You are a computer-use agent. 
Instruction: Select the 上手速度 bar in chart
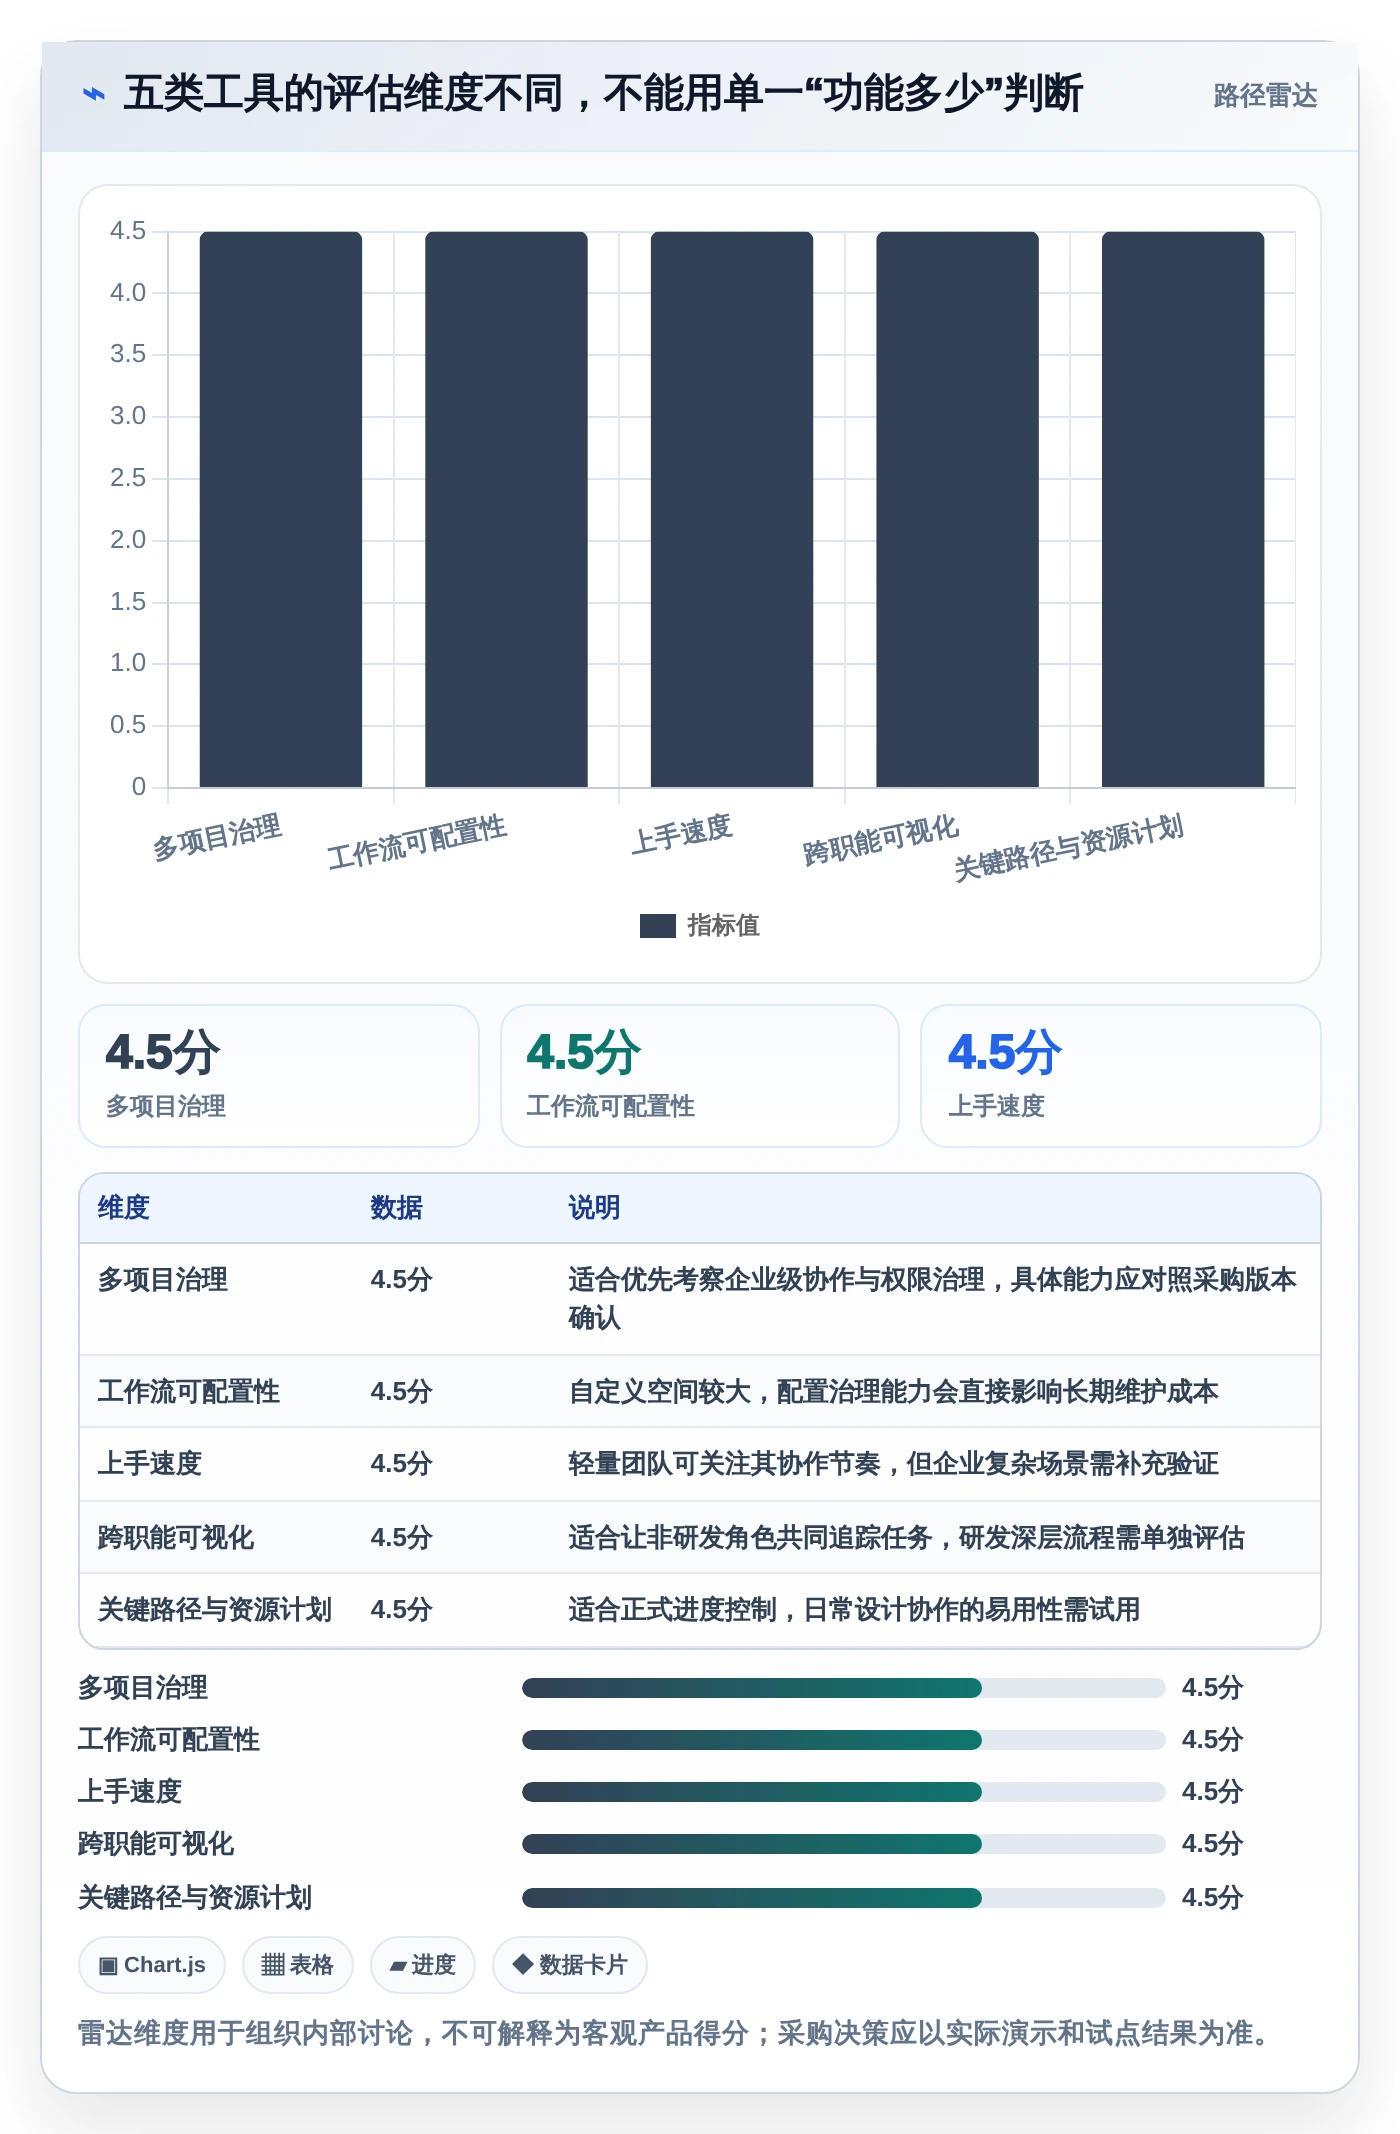point(732,509)
